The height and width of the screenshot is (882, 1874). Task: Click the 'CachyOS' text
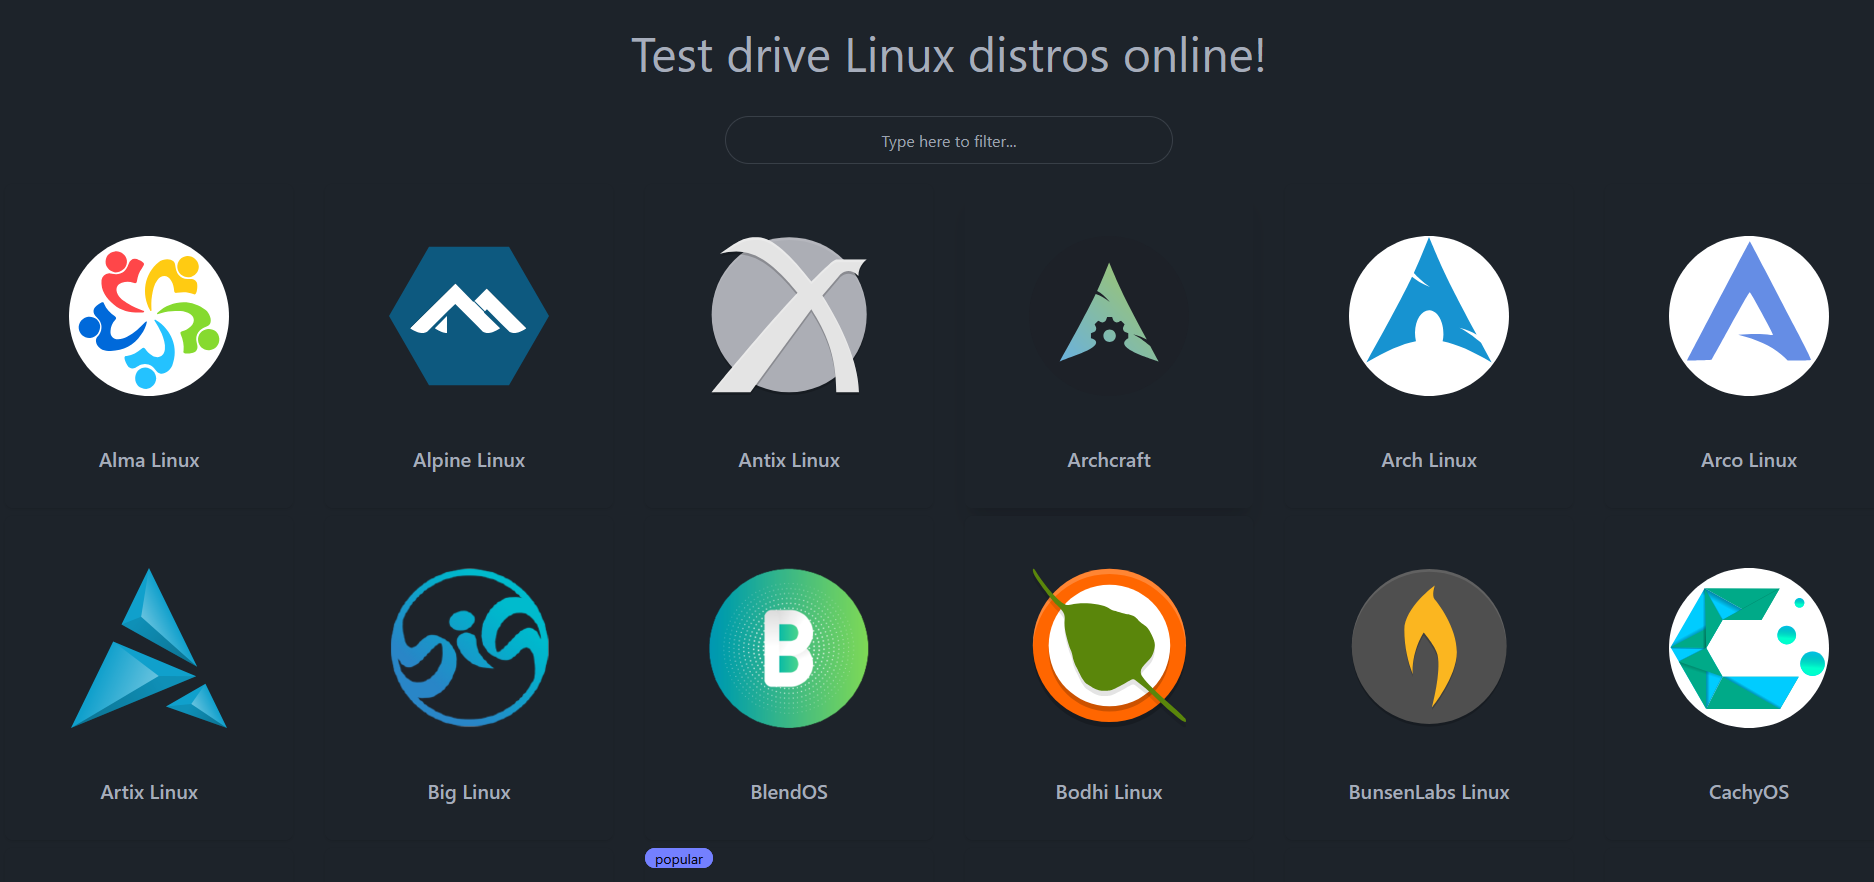pos(1749,792)
